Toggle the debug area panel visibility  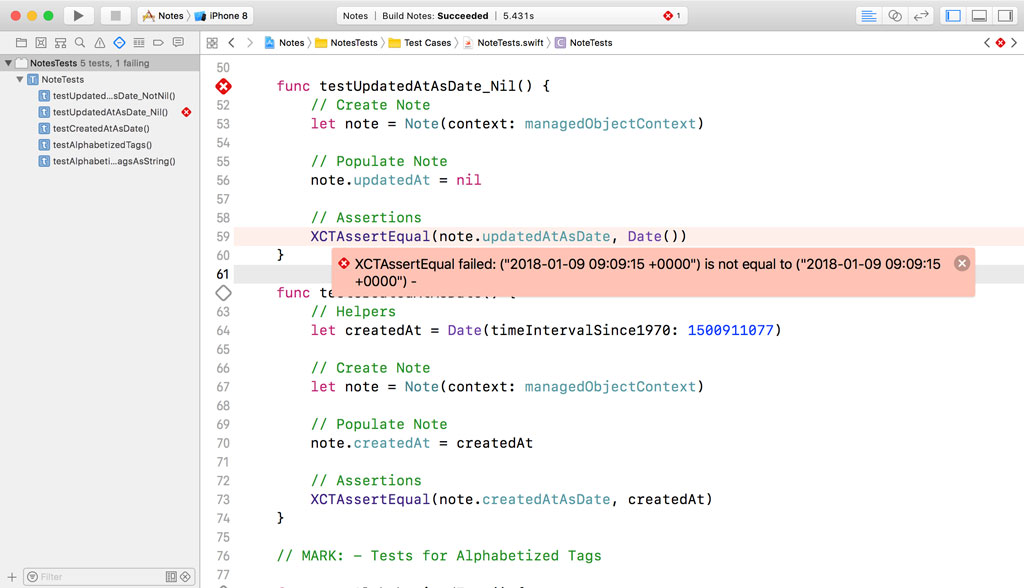[x=978, y=15]
